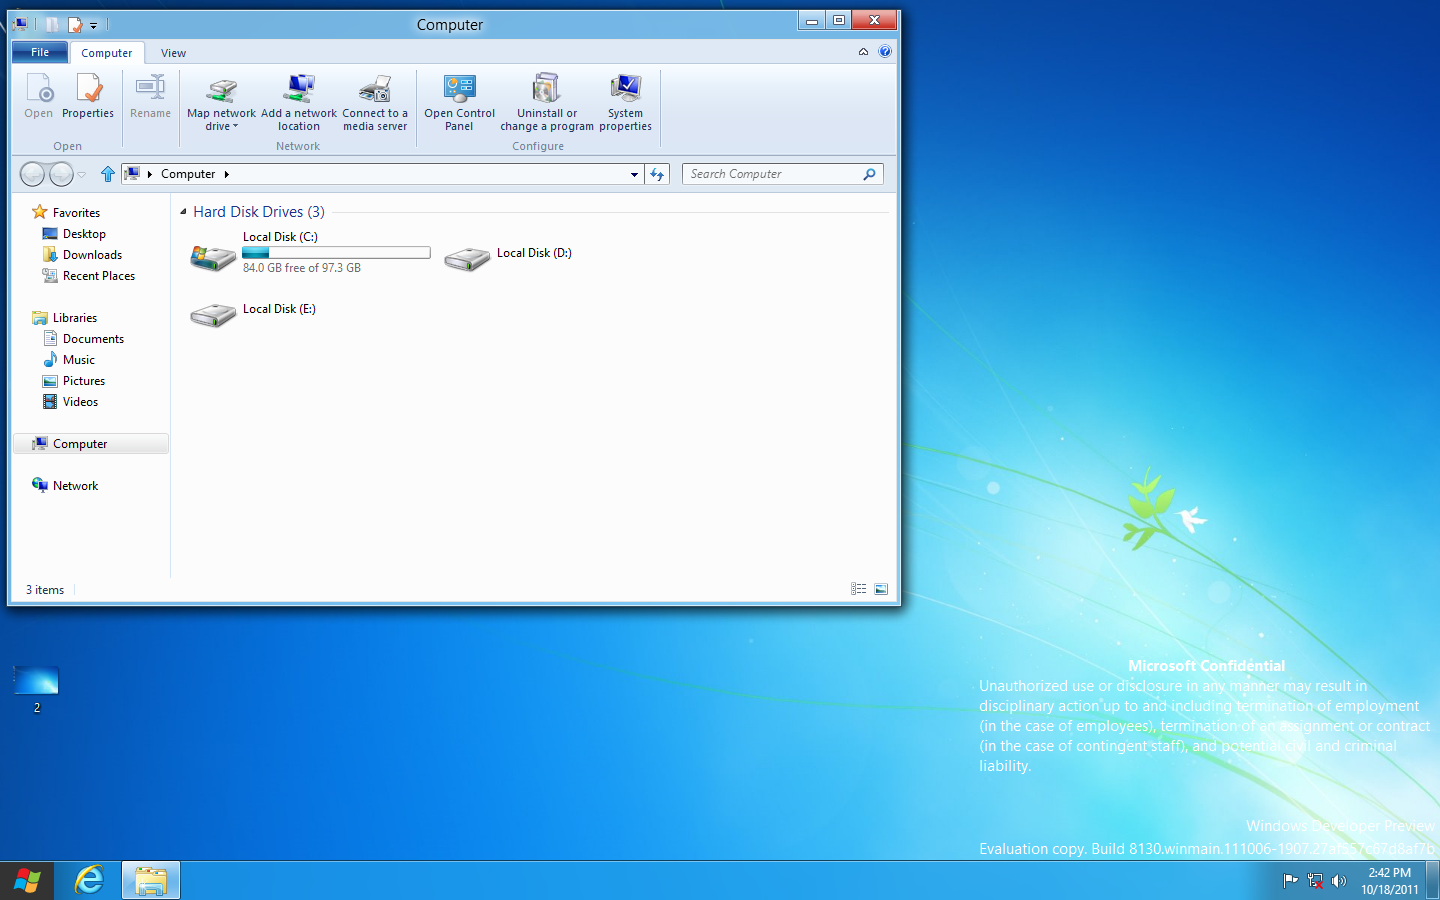
Task: Switch to the View ribbon tab
Action: point(173,53)
